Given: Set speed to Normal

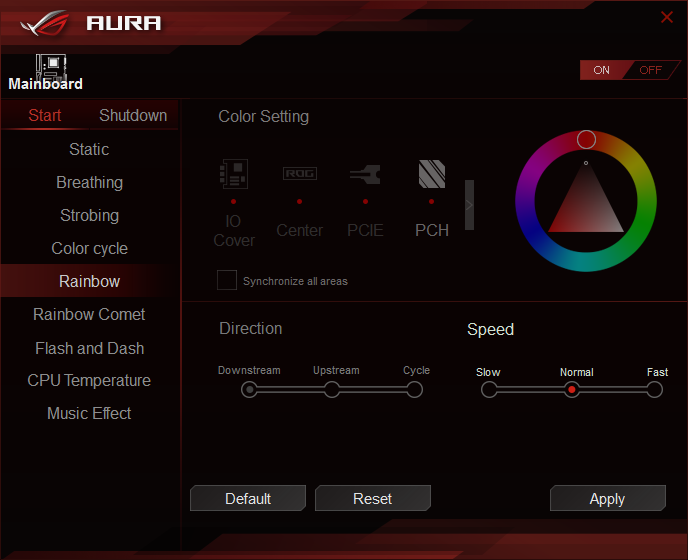Looking at the screenshot, I should point(572,389).
